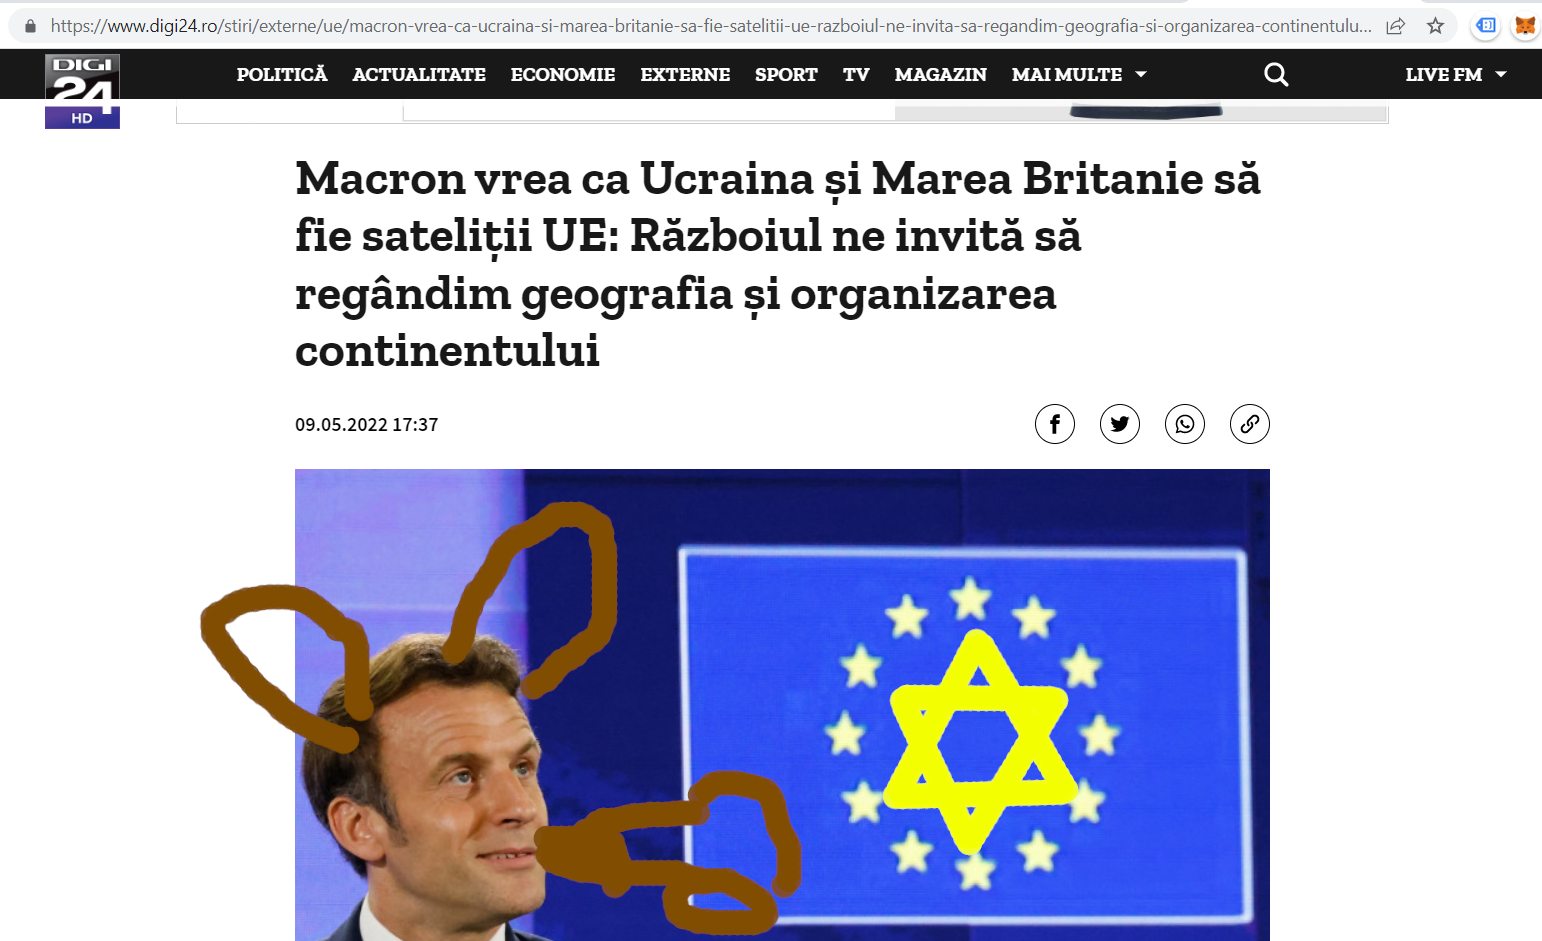Viewport: 1542px width, 941px height.
Task: Expand the LIVE FM dropdown
Action: [1455, 74]
